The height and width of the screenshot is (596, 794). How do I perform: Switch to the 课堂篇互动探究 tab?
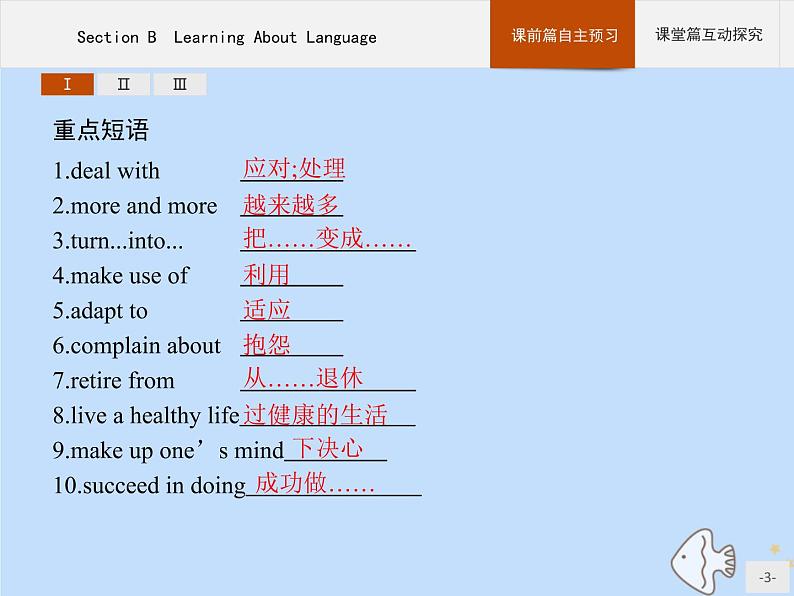pos(708,34)
